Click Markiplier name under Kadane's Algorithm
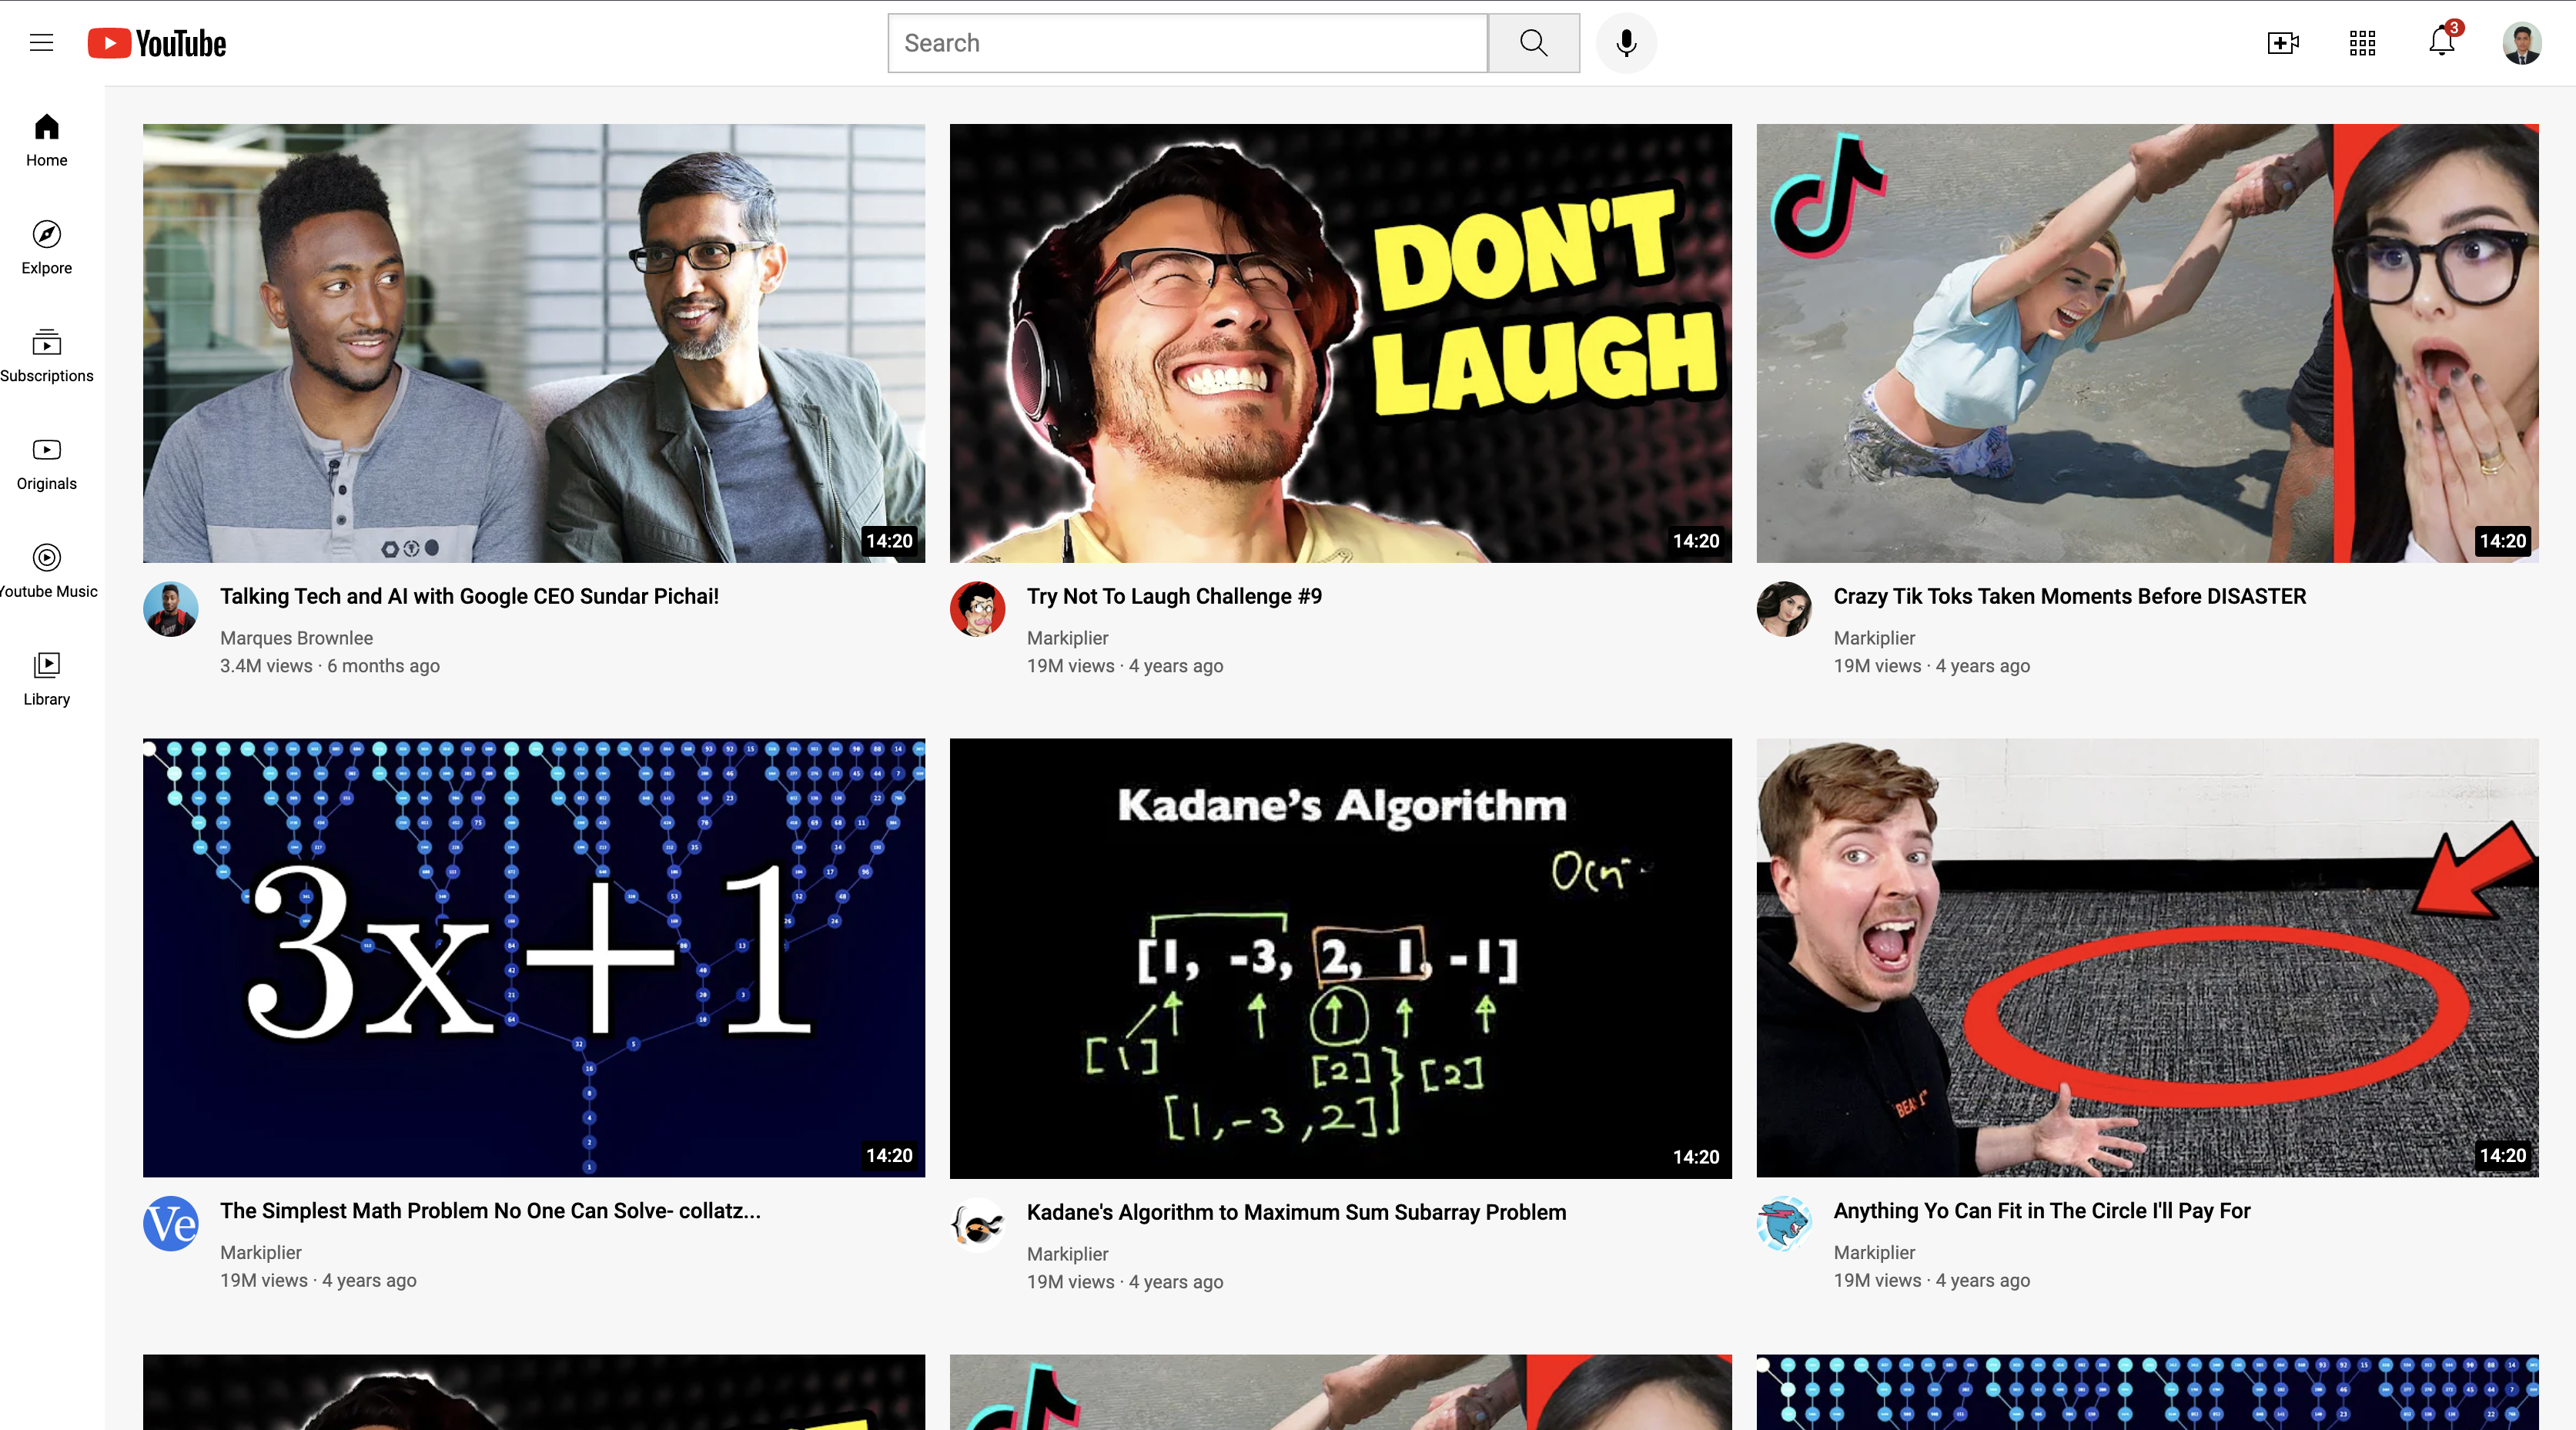The width and height of the screenshot is (2576, 1430). 1067,1254
